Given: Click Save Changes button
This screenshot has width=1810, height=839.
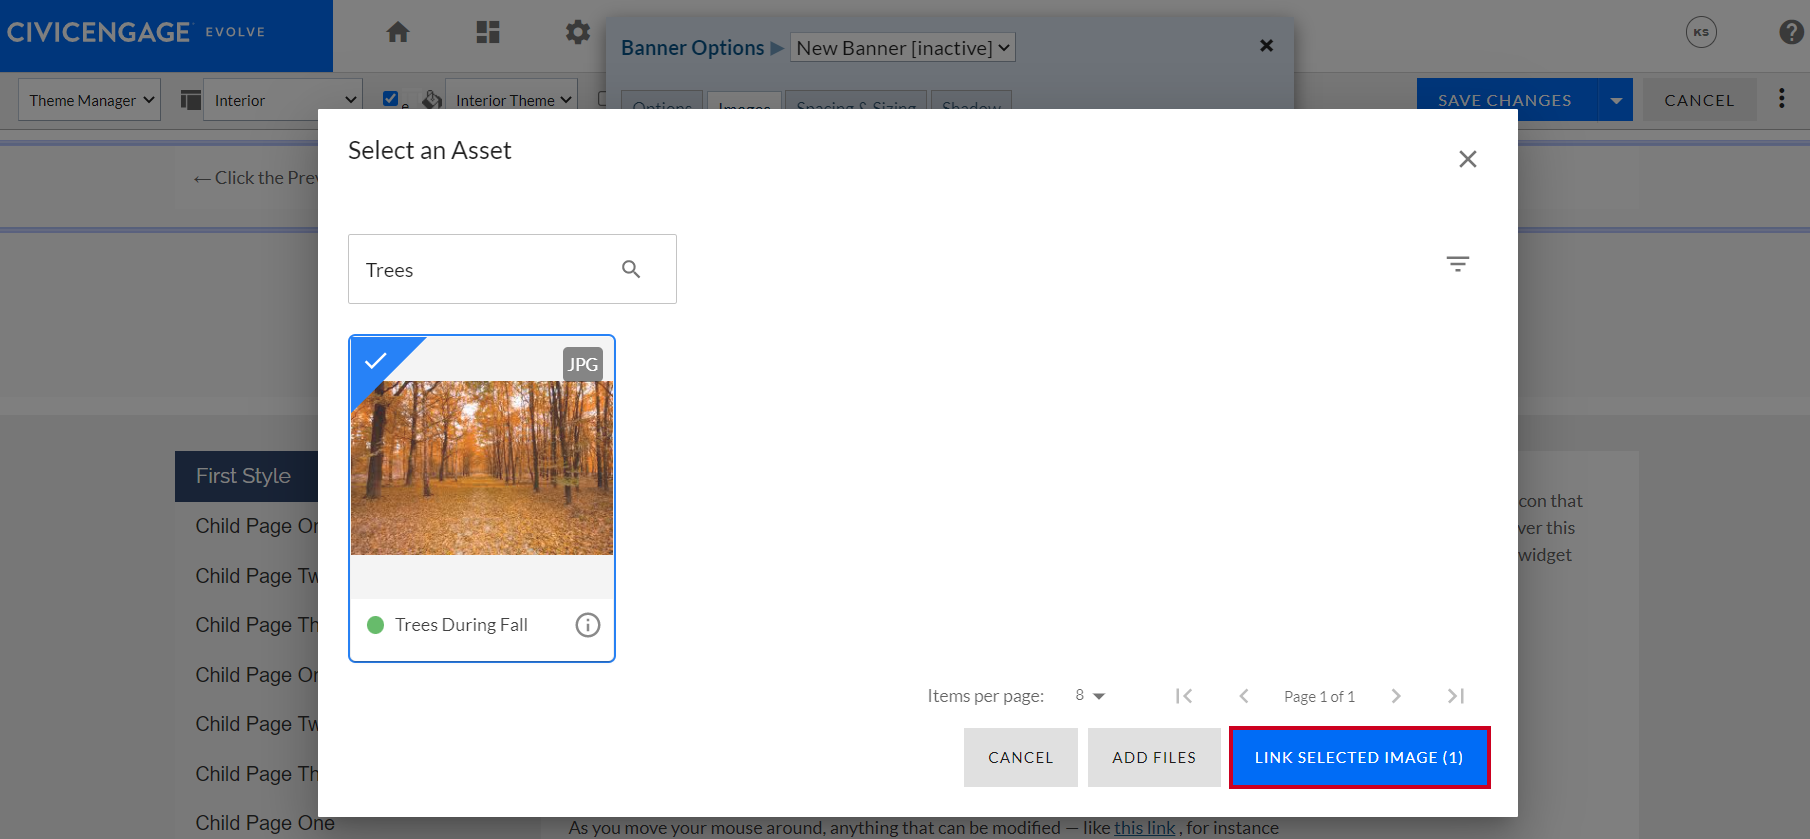Looking at the screenshot, I should point(1506,100).
